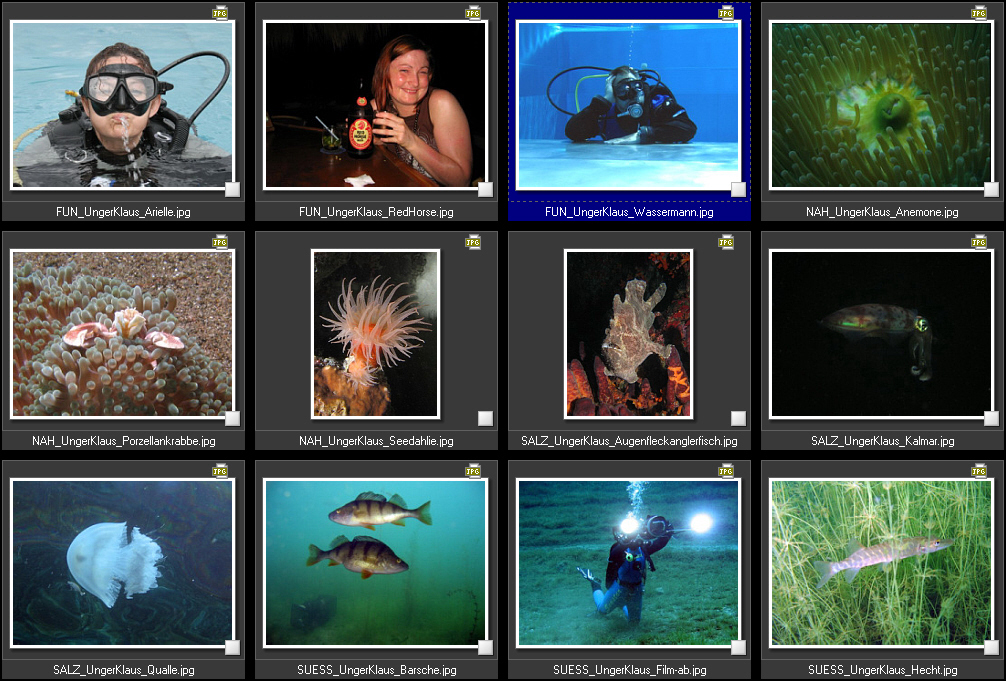Click the filename SALZ_UngerKlaus_Qualle.jpg
The width and height of the screenshot is (1006, 681).
point(124,670)
